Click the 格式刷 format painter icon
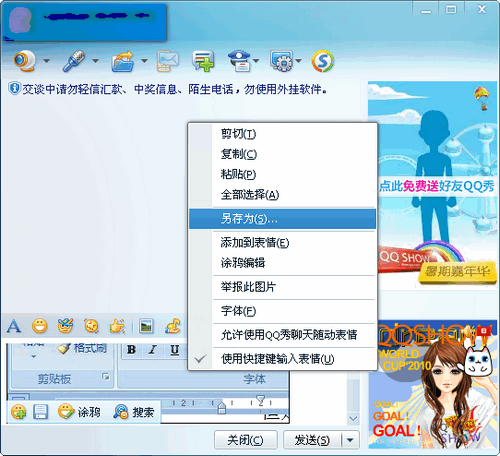This screenshot has width=500, height=456. click(62, 349)
